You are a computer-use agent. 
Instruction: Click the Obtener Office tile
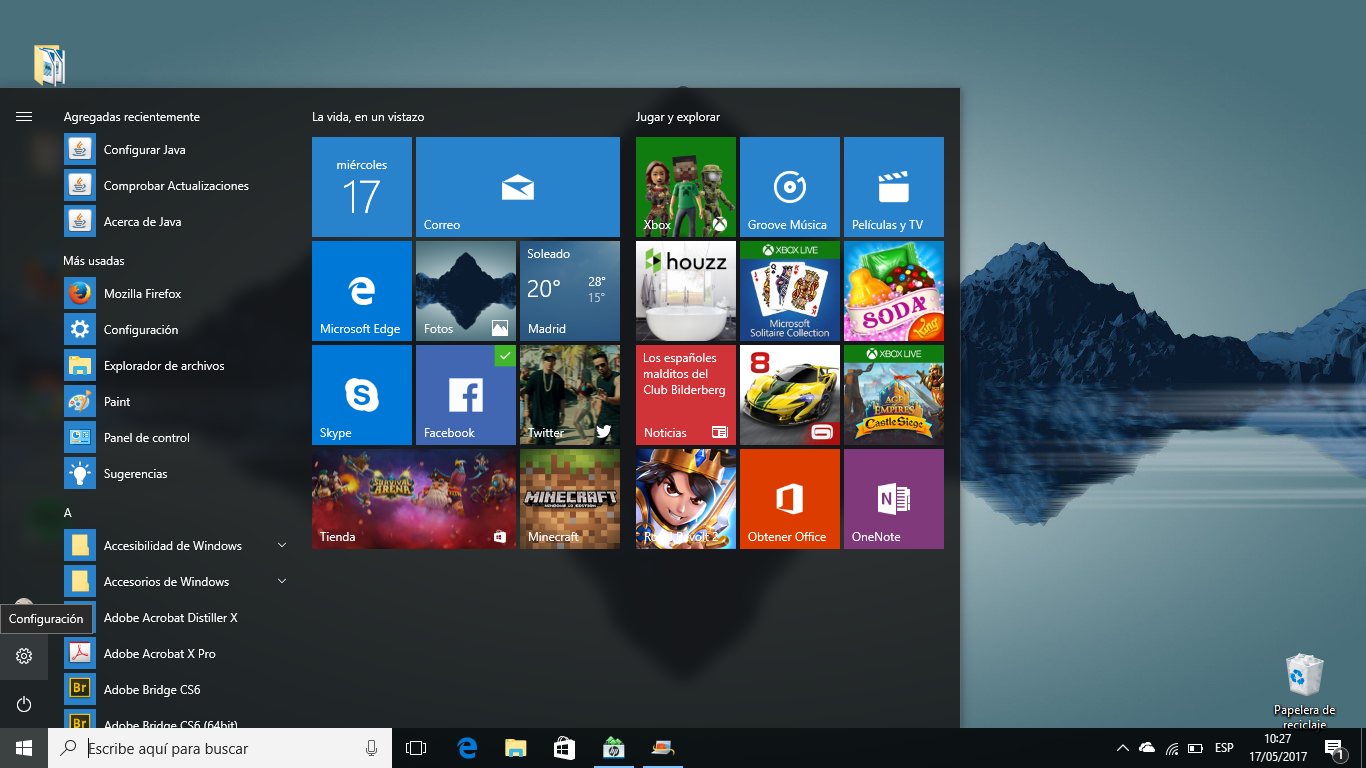click(789, 498)
